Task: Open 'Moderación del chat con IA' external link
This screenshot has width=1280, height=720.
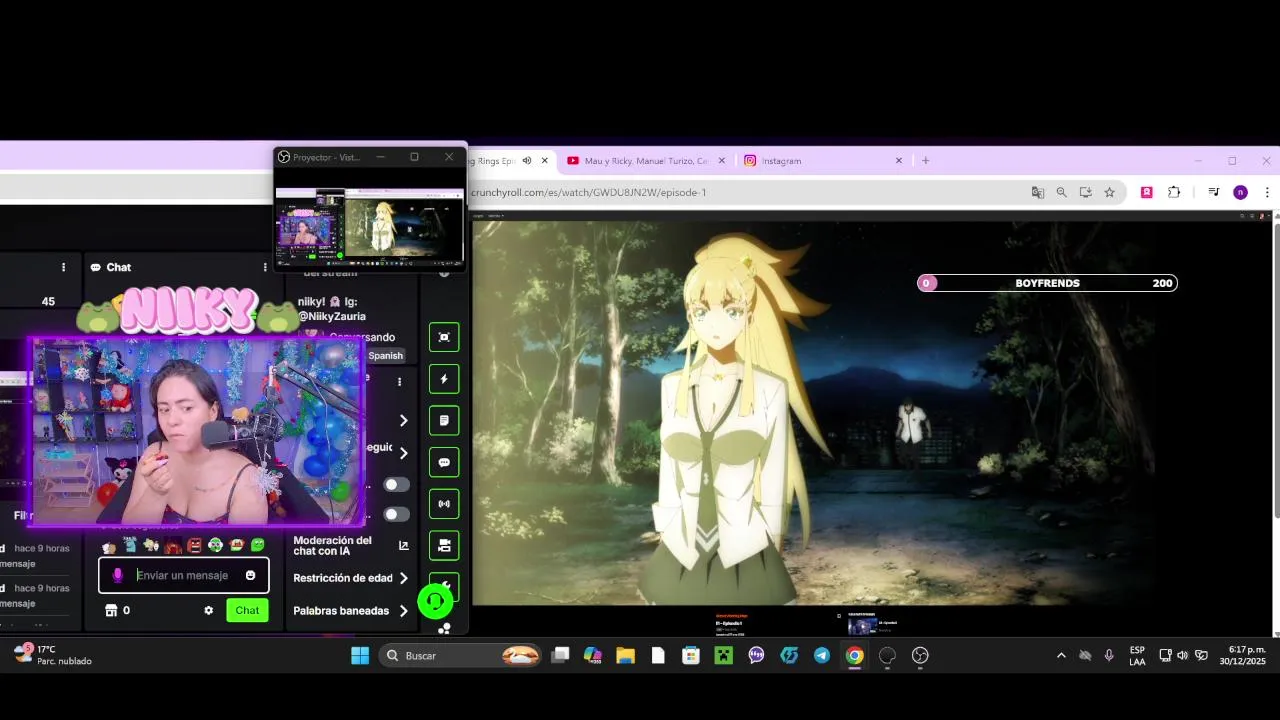Action: (404, 546)
